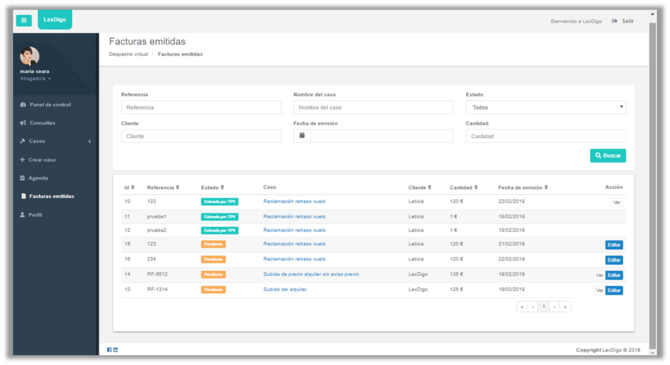Click Editar for invoice id 15
The width and height of the screenshot is (670, 365).
tap(614, 245)
